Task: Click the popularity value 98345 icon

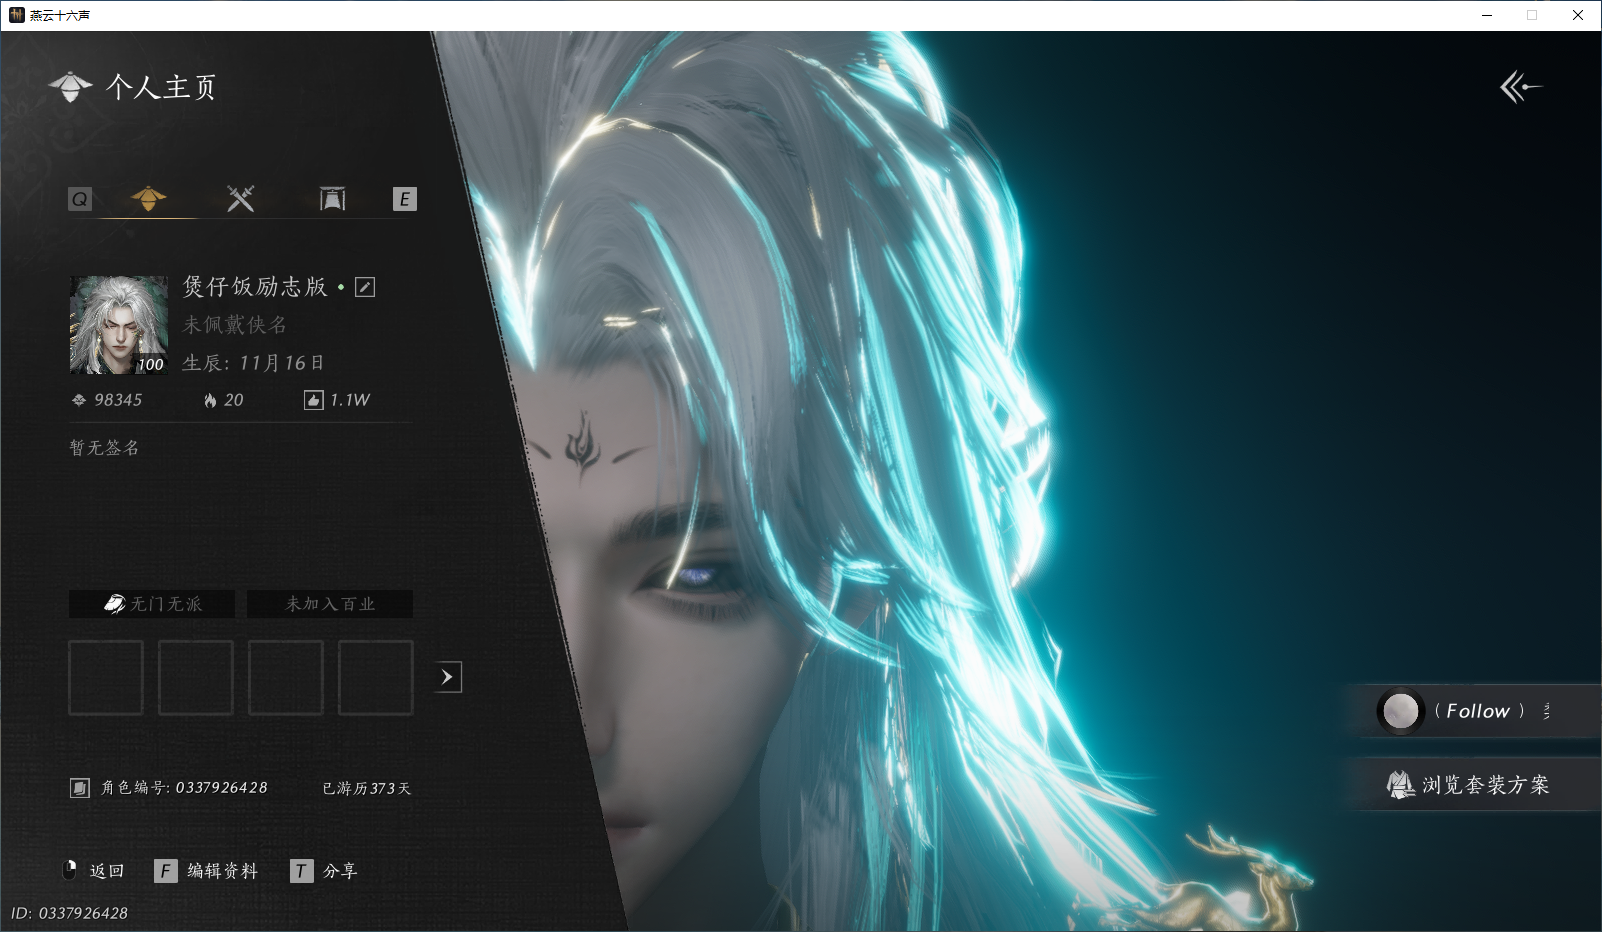Action: [x=79, y=400]
